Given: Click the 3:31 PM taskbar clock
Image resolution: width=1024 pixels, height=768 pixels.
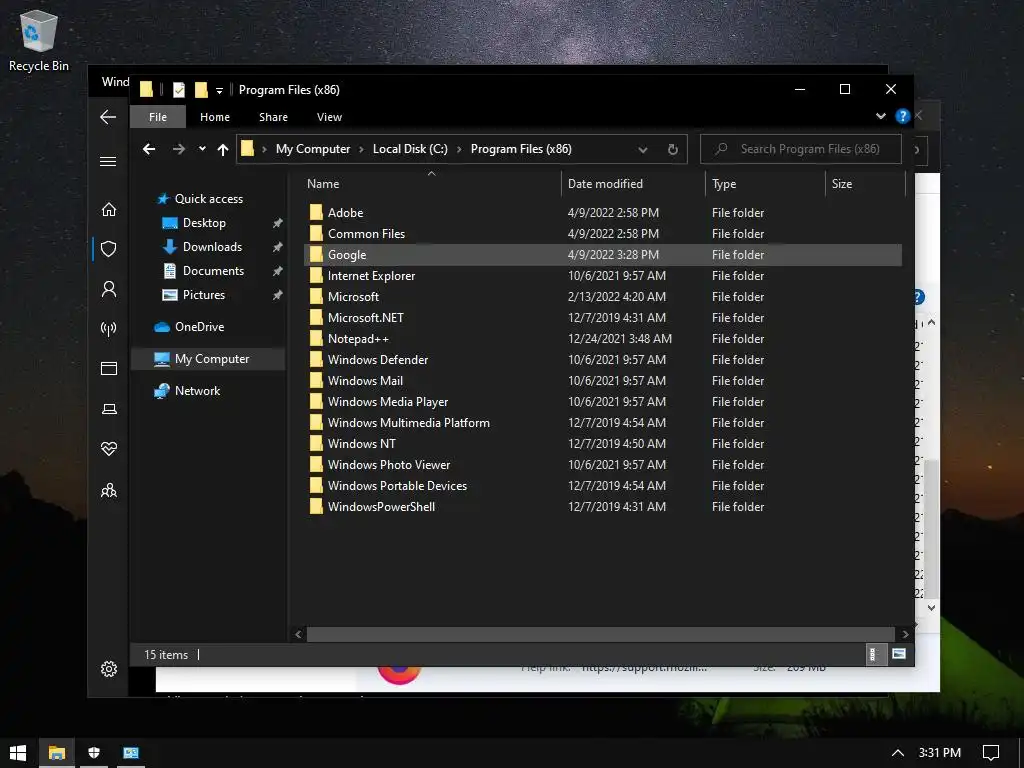Looking at the screenshot, I should click(940, 753).
